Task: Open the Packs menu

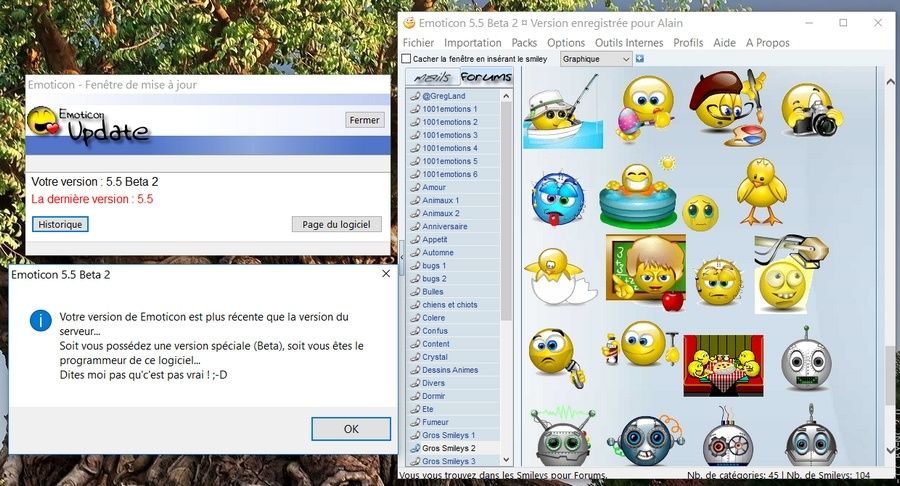Action: click(x=524, y=43)
